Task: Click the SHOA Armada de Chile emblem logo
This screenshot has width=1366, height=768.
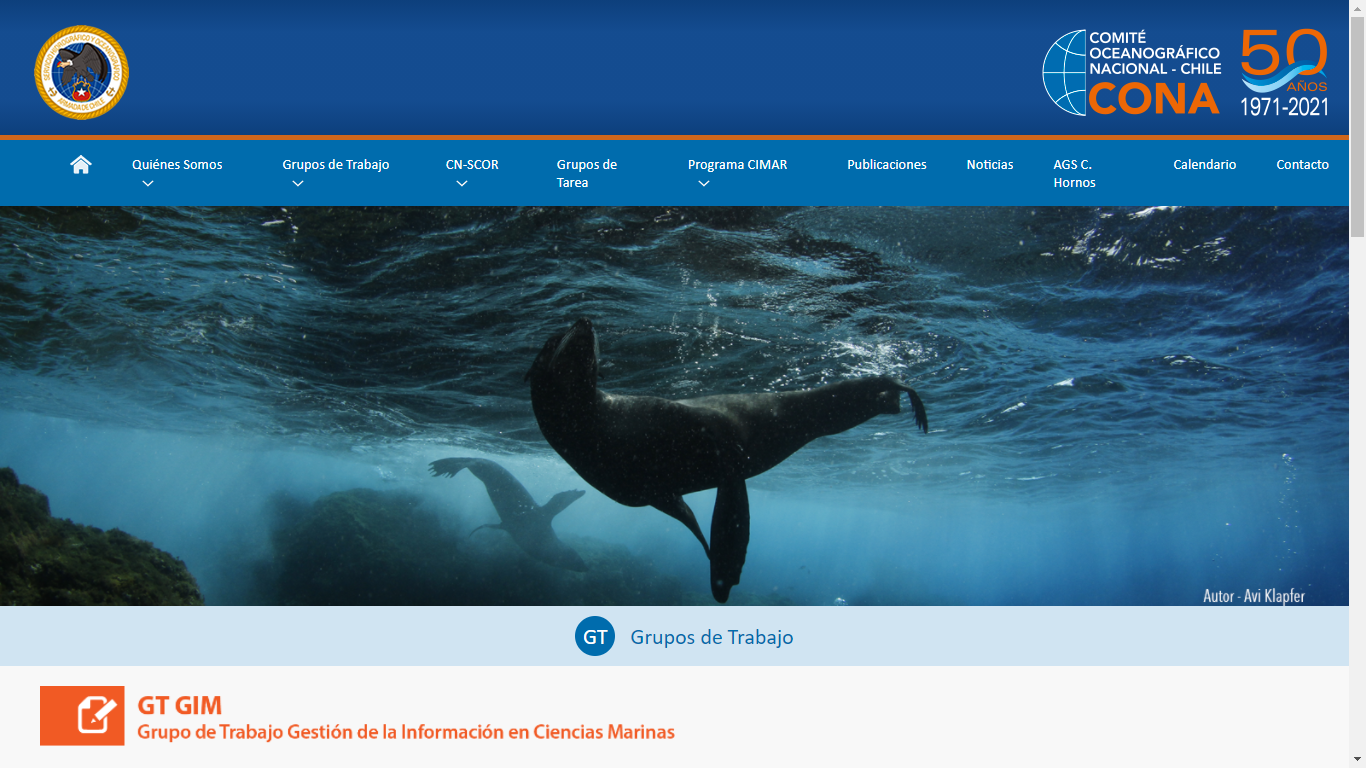Action: 81,73
